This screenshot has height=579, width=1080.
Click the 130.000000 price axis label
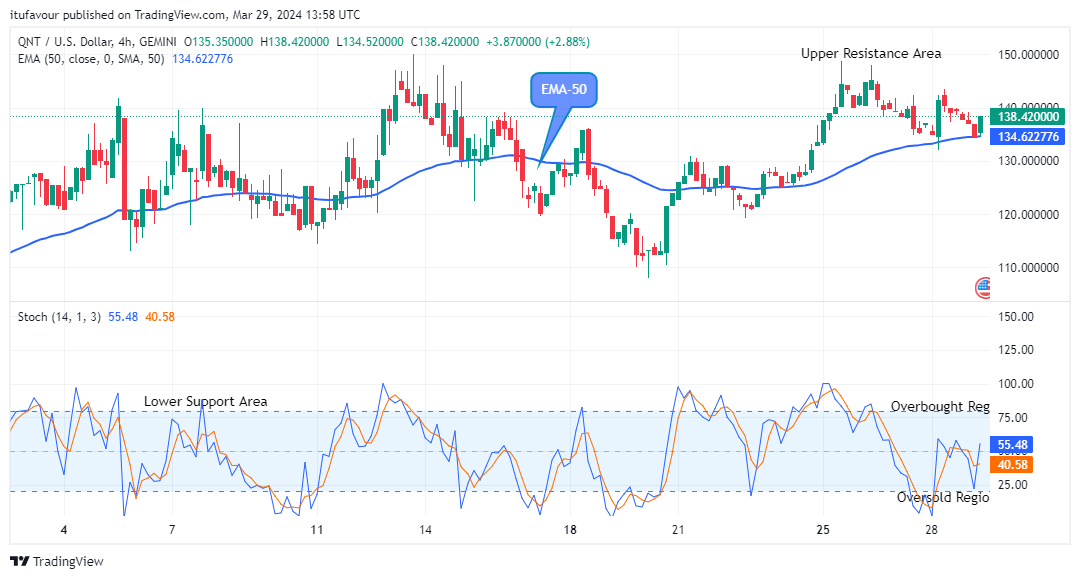[x=1028, y=161]
